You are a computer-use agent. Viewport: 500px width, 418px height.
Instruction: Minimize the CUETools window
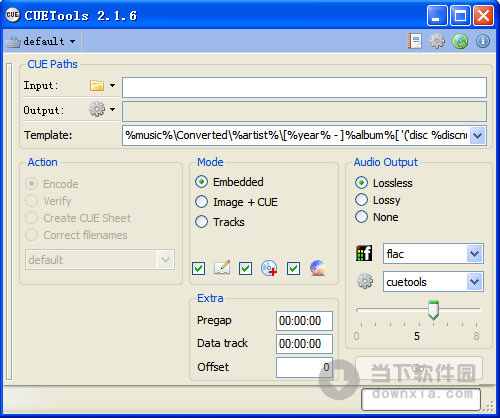tap(437, 15)
